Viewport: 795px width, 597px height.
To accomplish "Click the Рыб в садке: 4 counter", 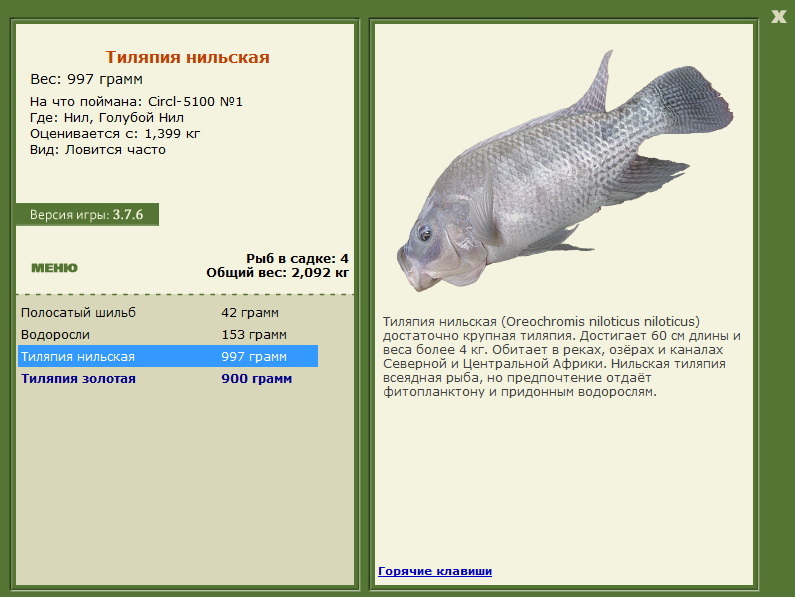I will (x=298, y=259).
